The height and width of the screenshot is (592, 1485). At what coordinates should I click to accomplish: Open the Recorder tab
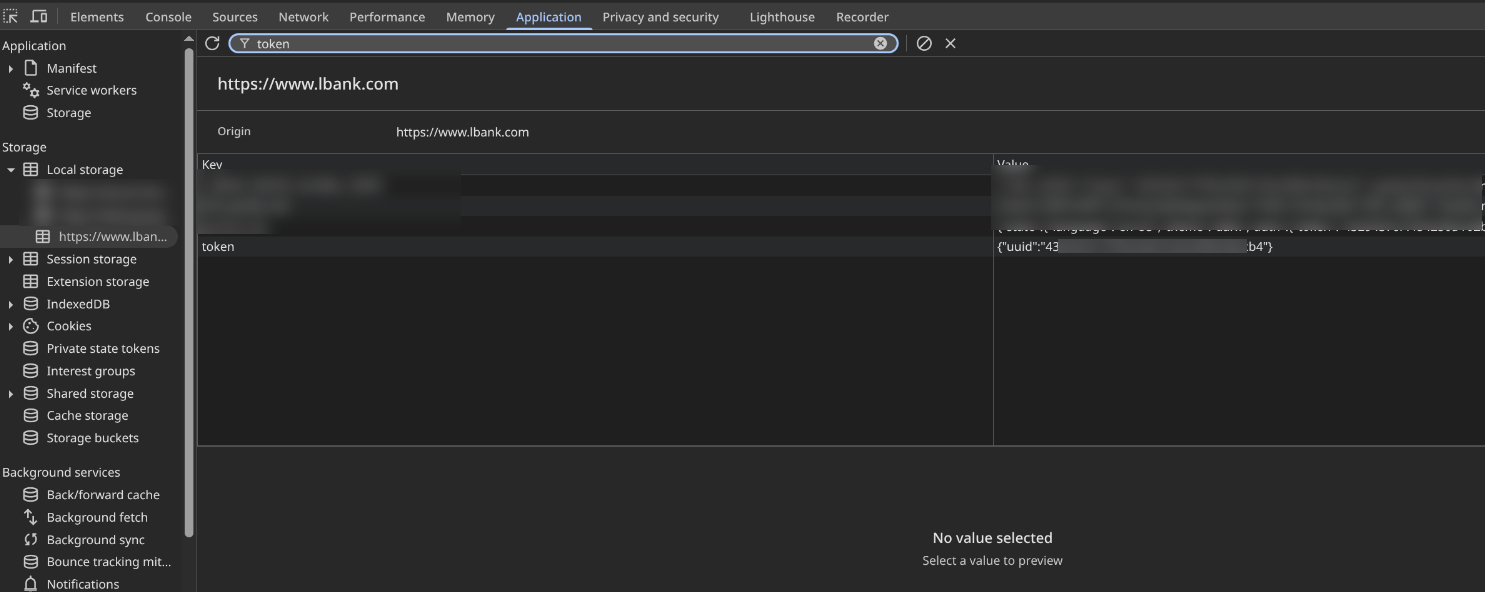(862, 17)
